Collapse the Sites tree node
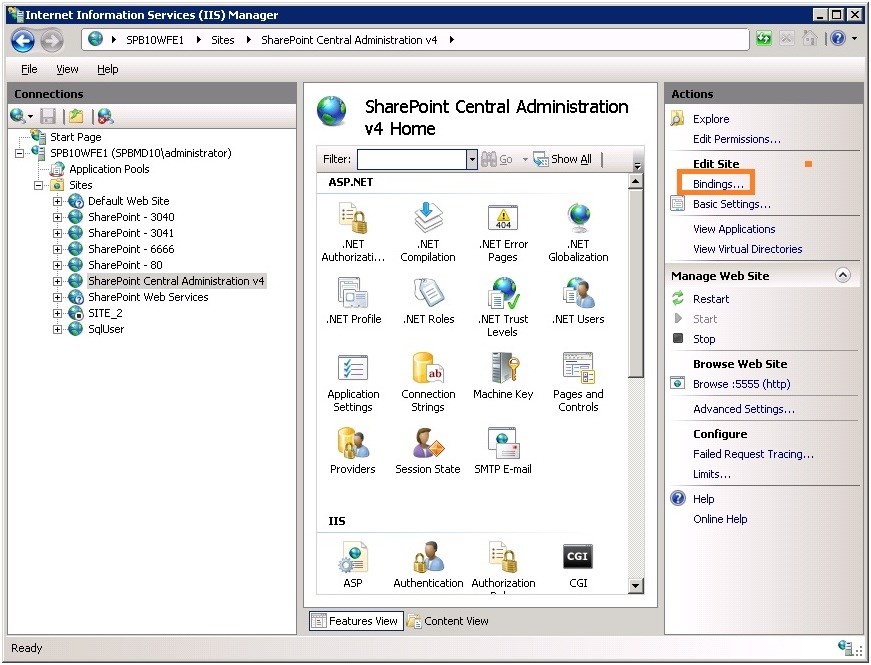The width and height of the screenshot is (871, 665). pos(38,186)
